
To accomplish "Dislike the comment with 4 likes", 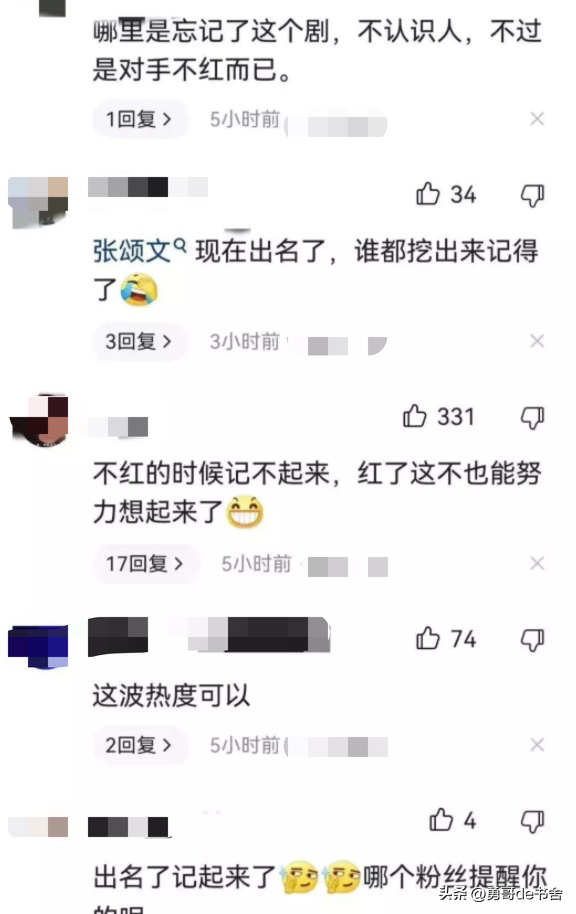I will (532, 821).
